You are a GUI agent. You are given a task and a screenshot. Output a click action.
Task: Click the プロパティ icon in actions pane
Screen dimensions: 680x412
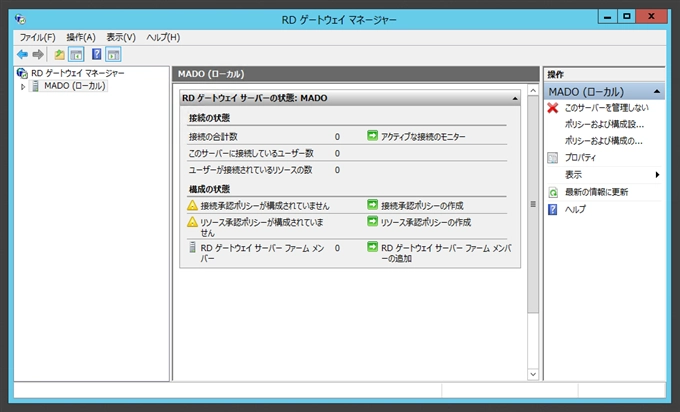pos(552,157)
